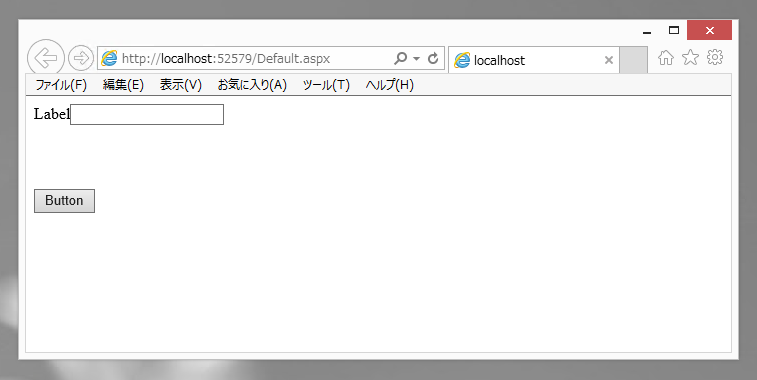Screen dimensions: 757x380
Task: Click the Button on the page
Action: (x=64, y=201)
